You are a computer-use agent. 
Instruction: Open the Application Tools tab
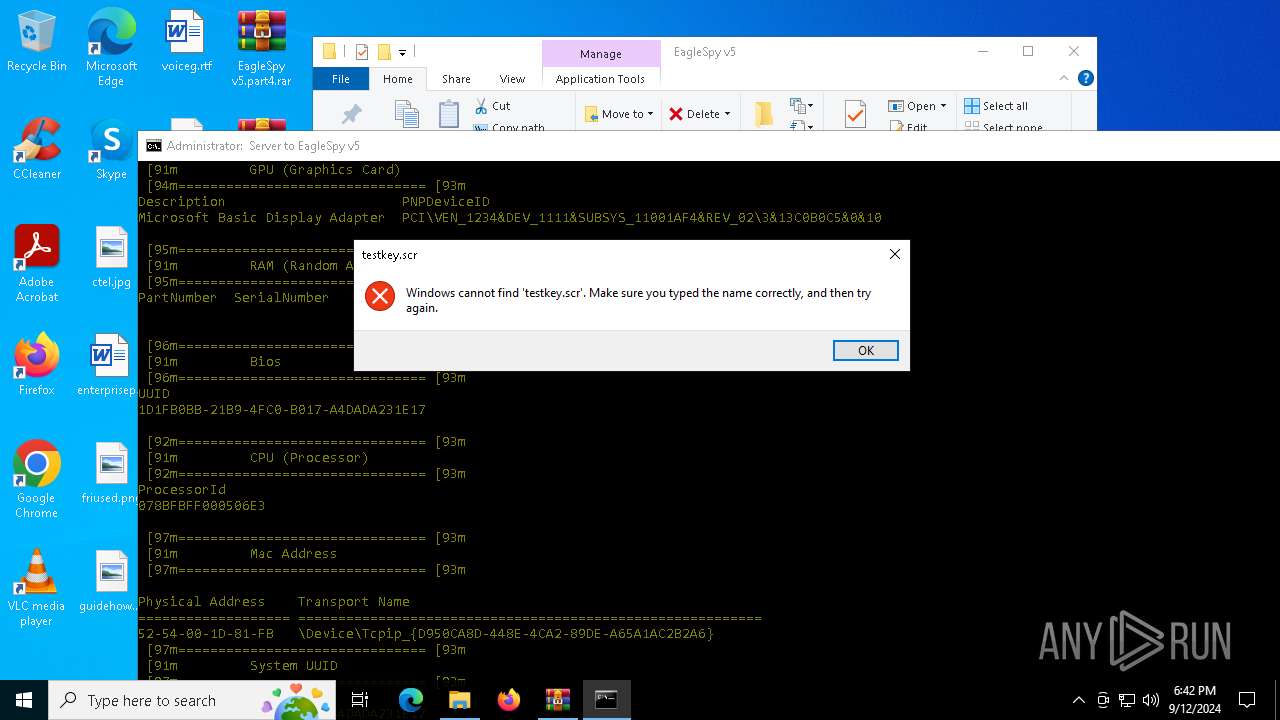600,79
